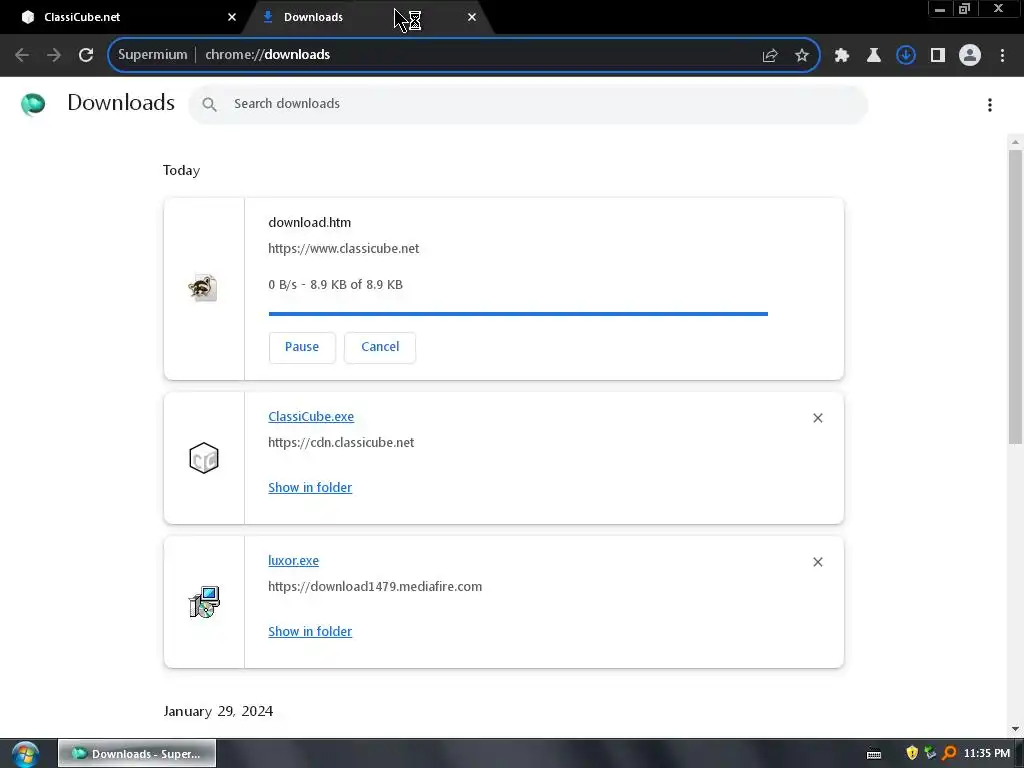The width and height of the screenshot is (1024, 768).
Task: Close the Downloads tab
Action: click(472, 17)
